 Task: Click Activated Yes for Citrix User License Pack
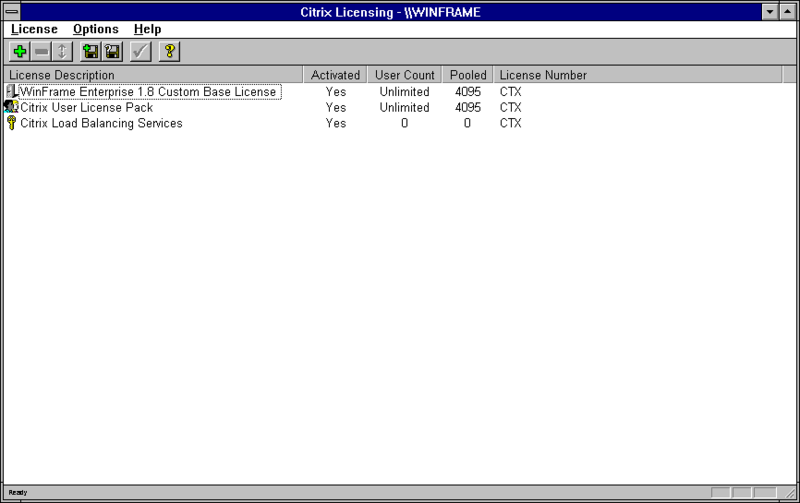point(336,107)
